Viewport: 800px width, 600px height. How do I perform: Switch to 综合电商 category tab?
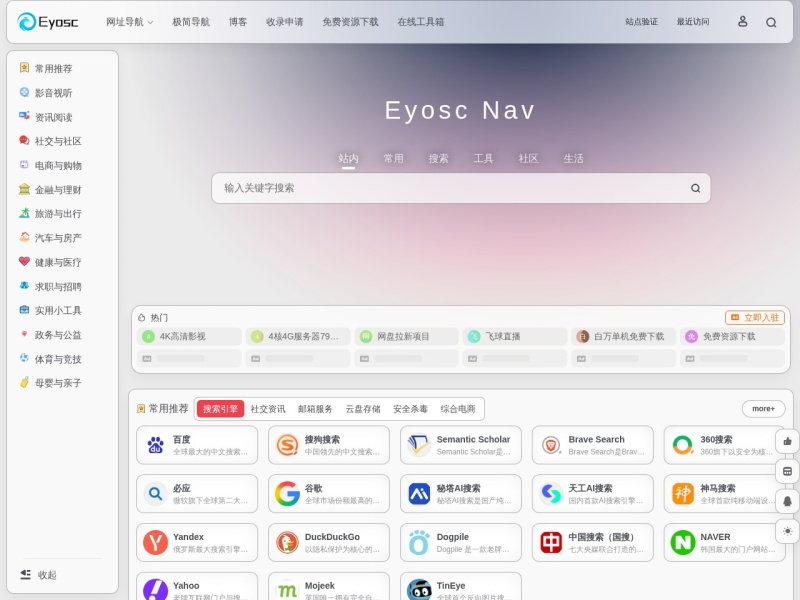pos(458,409)
